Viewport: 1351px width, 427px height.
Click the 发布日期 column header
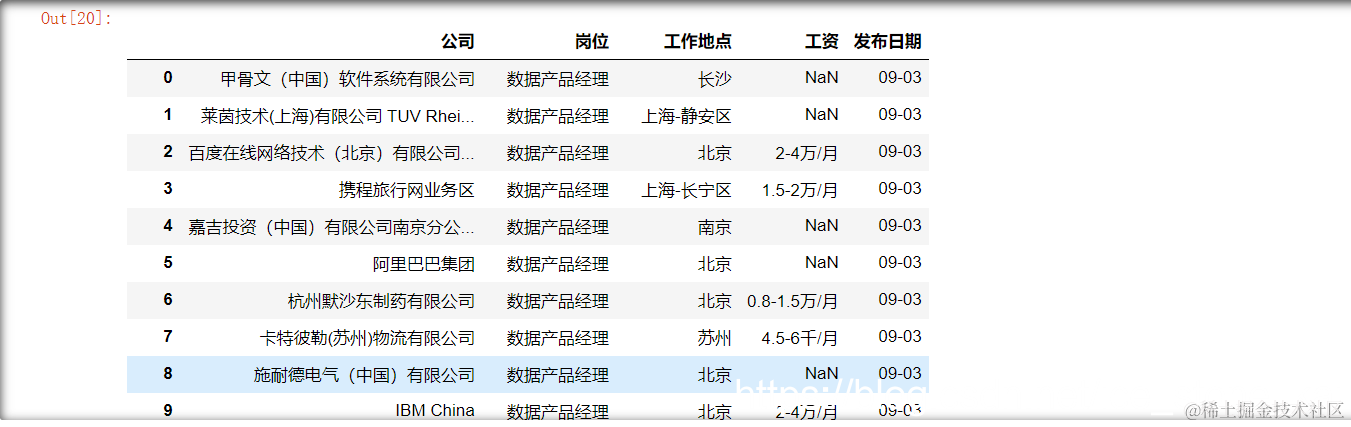click(x=888, y=42)
